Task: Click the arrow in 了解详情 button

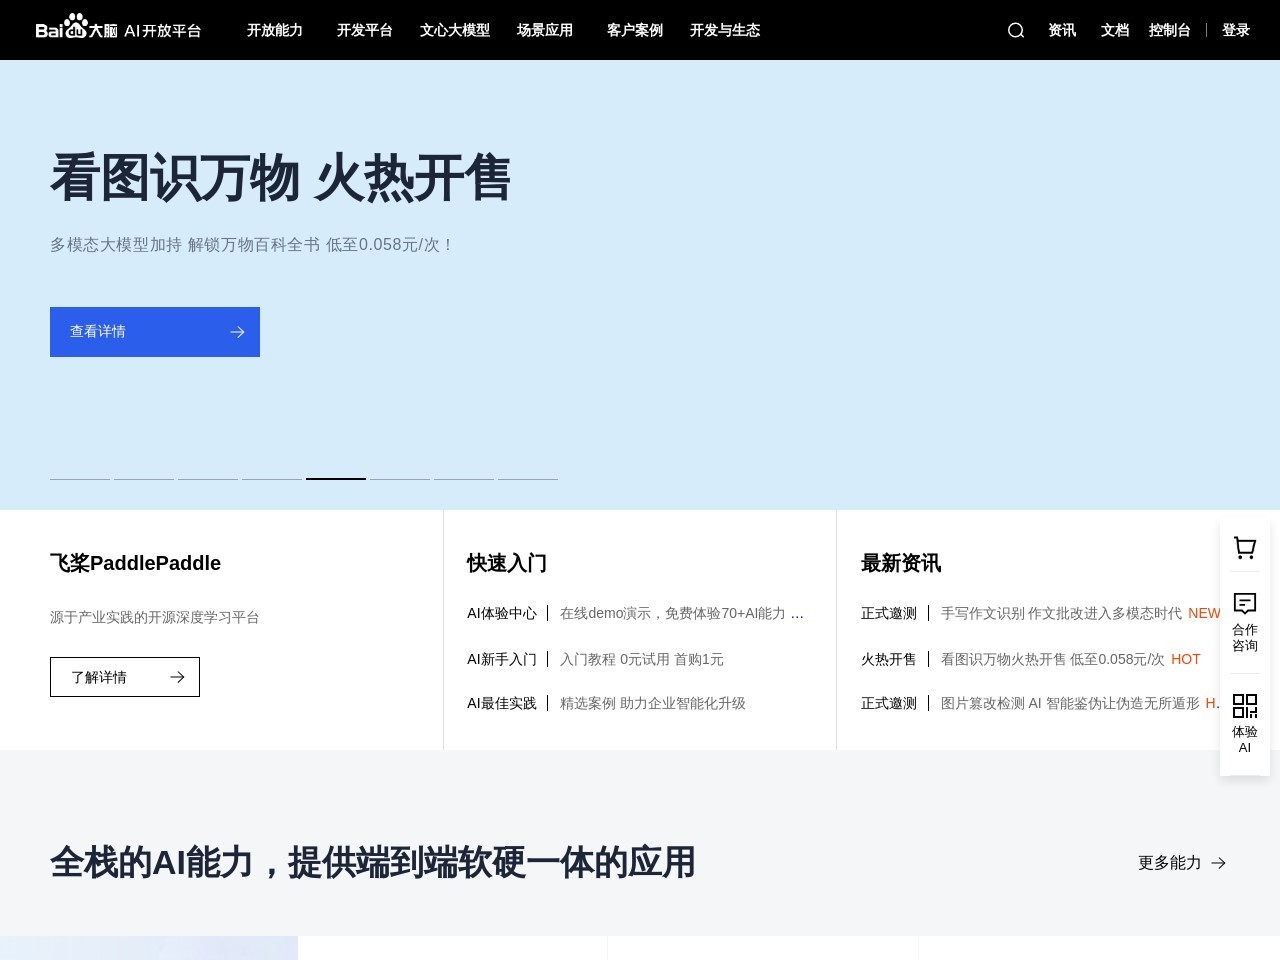Action: (177, 677)
